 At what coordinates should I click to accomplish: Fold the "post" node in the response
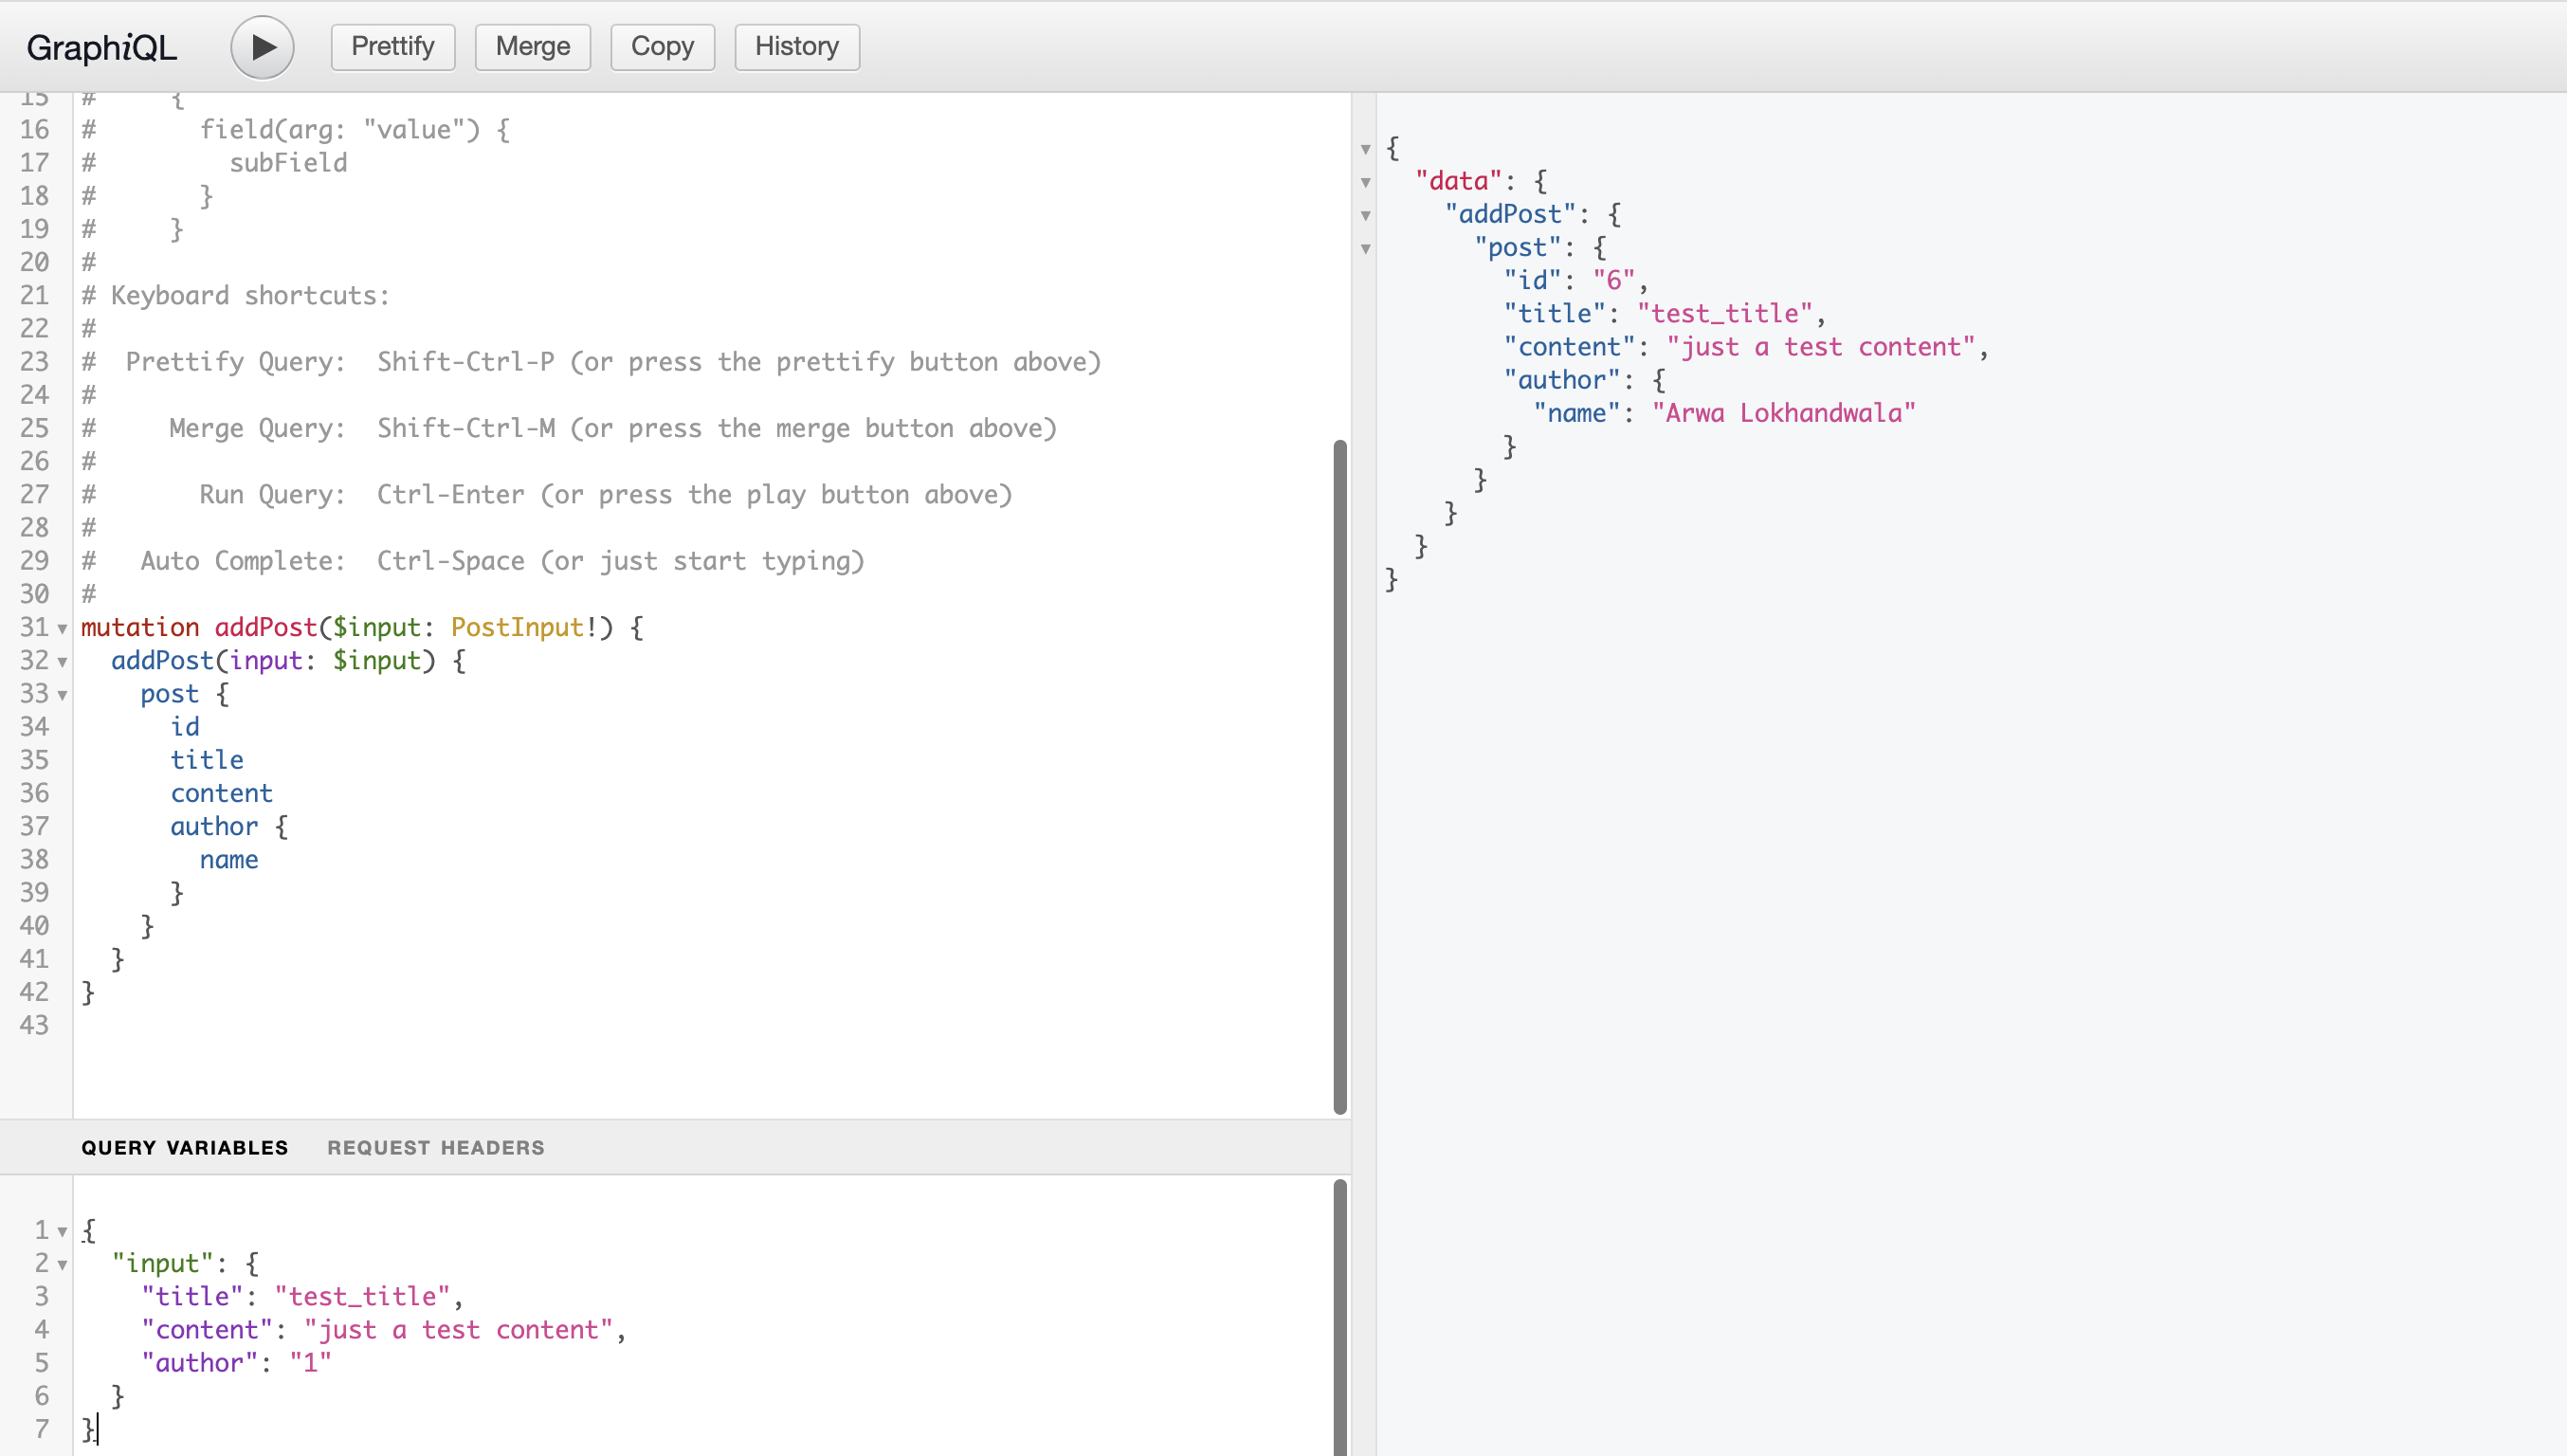(1365, 249)
